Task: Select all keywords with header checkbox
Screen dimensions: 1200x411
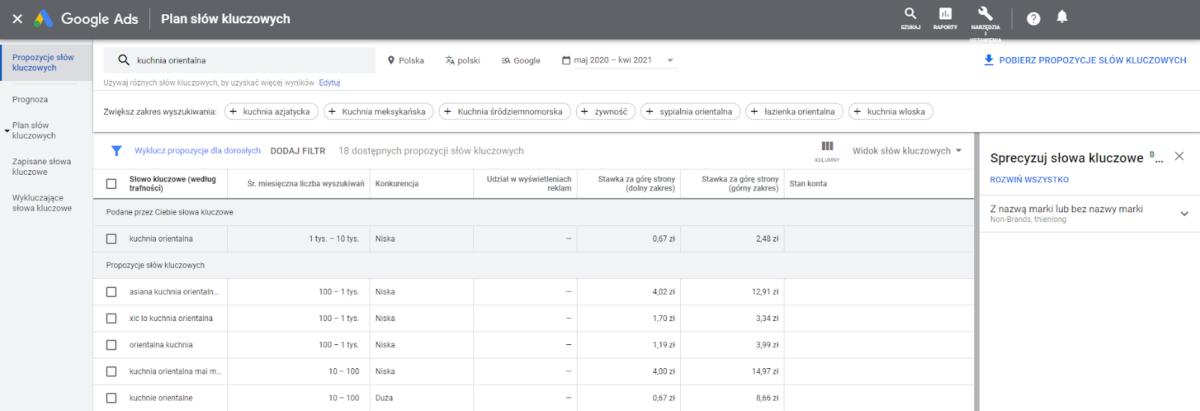Action: [x=111, y=184]
